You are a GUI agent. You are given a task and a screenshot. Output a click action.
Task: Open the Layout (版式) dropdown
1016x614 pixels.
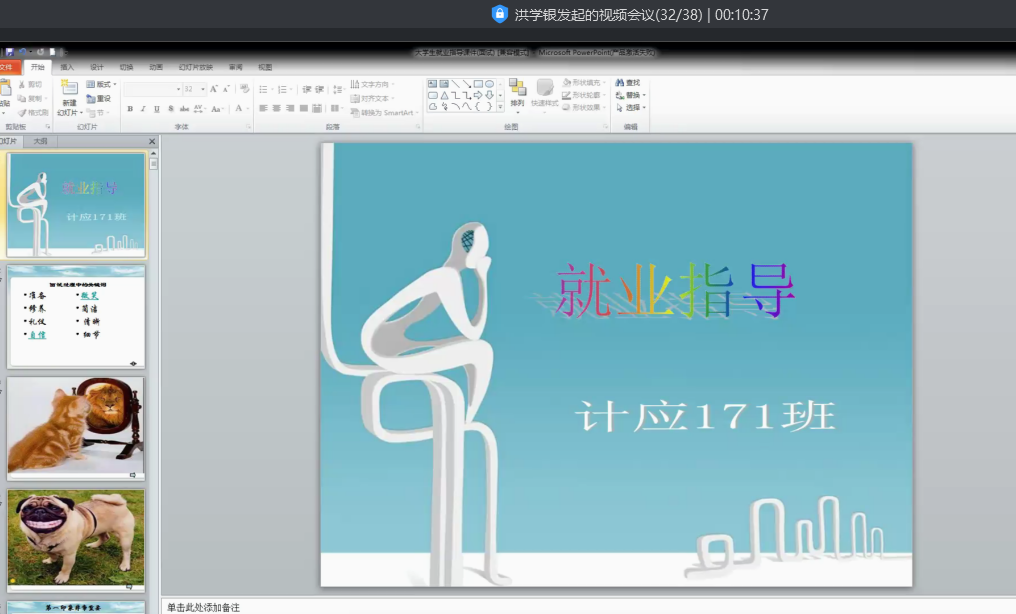click(101, 84)
